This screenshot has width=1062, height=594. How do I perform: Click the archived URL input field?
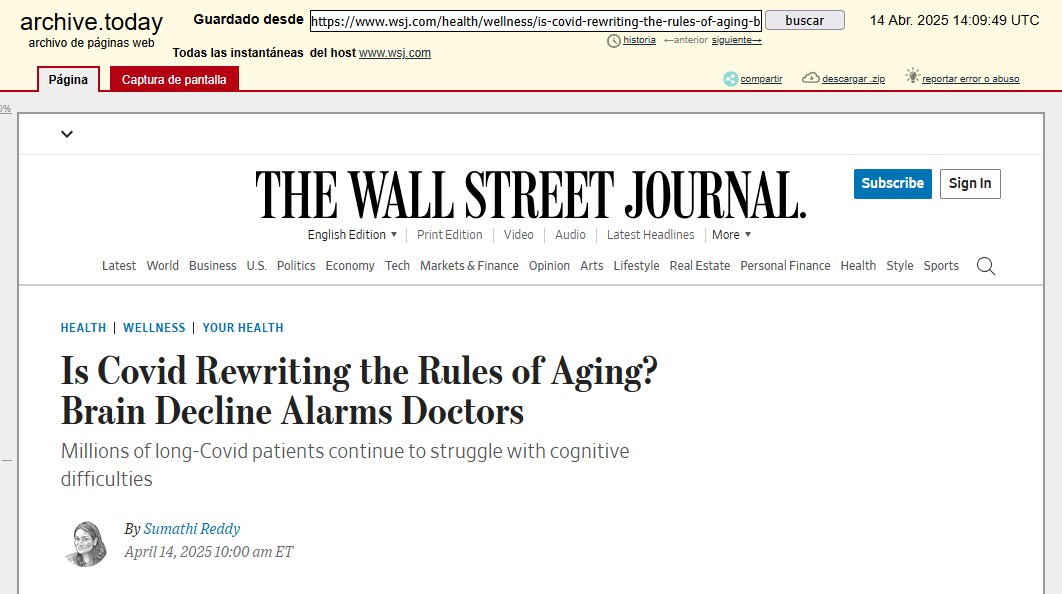coord(535,21)
